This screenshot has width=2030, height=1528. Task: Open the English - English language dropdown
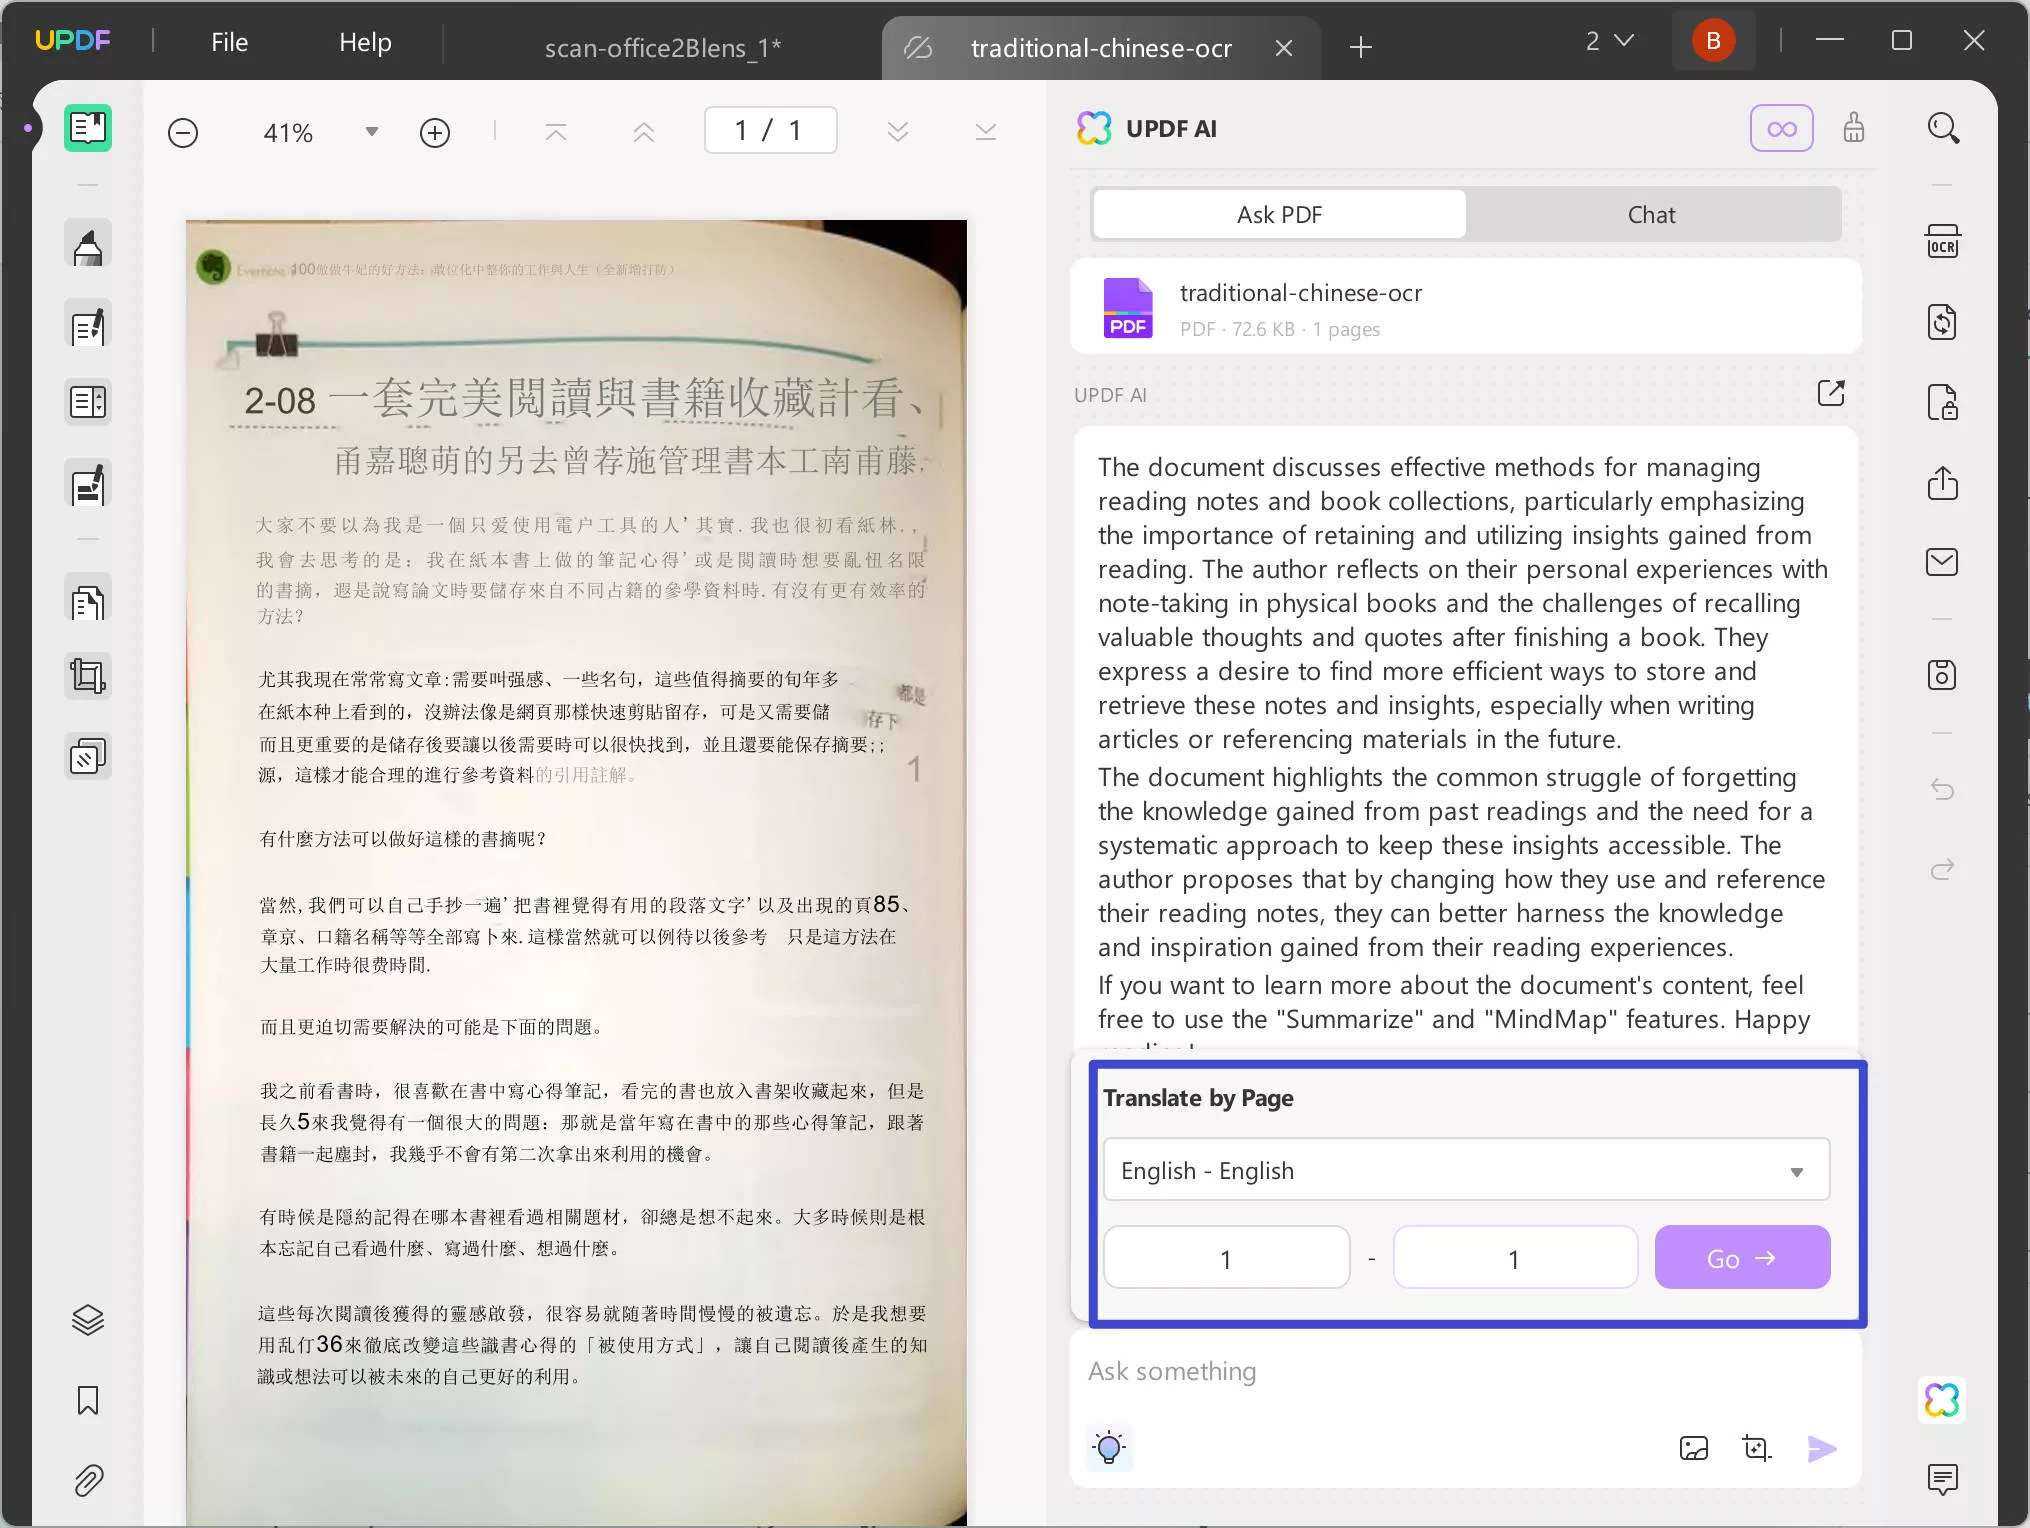tap(1465, 1170)
